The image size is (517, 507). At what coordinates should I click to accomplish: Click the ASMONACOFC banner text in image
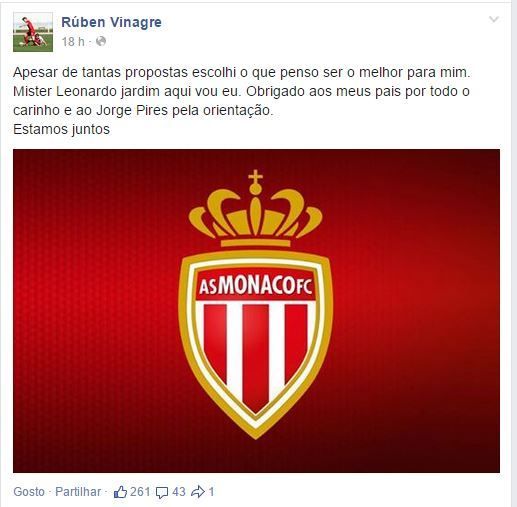256,286
